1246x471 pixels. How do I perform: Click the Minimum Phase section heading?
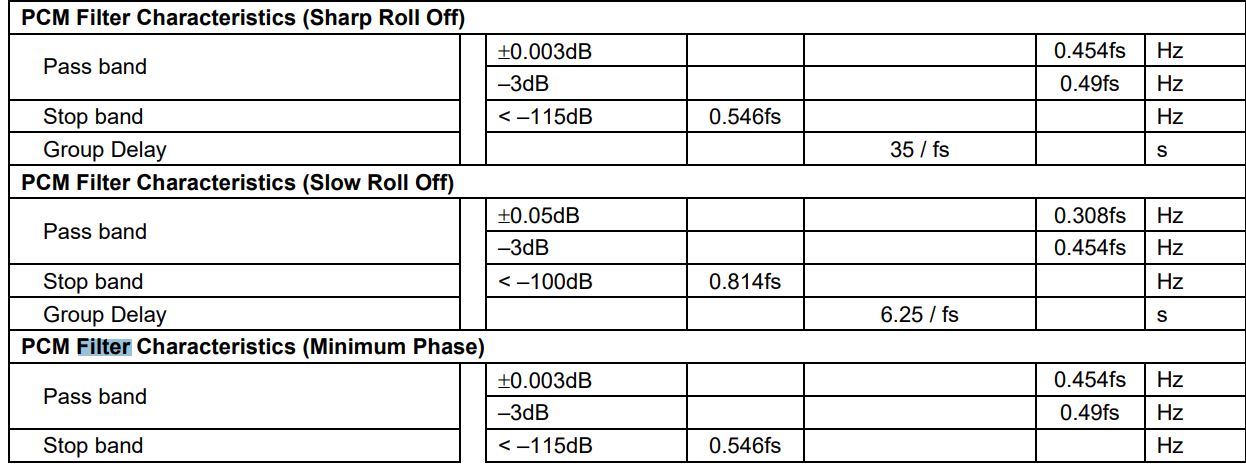(252, 348)
